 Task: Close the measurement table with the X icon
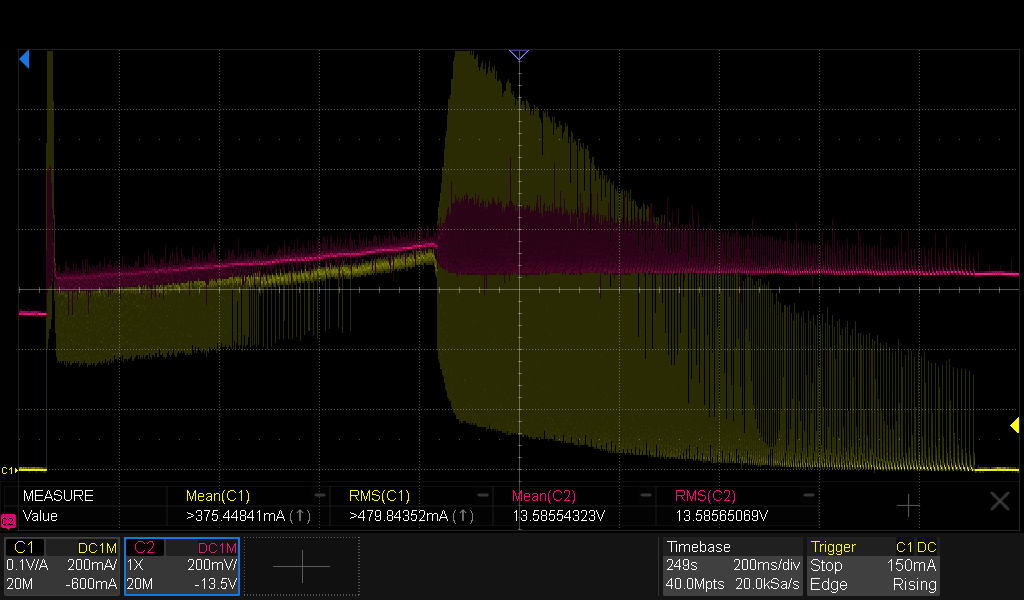point(1000,501)
